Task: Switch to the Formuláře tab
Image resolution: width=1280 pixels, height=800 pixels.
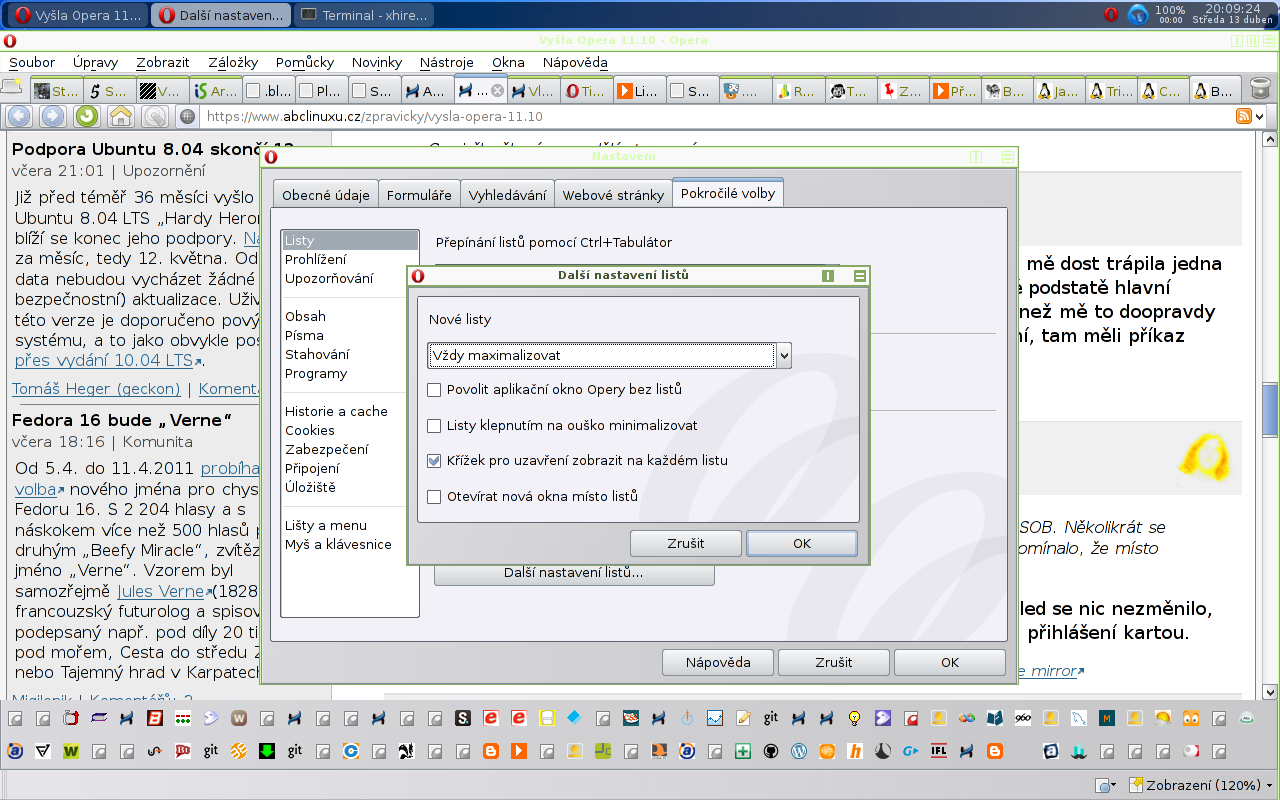Action: pyautogui.click(x=419, y=195)
